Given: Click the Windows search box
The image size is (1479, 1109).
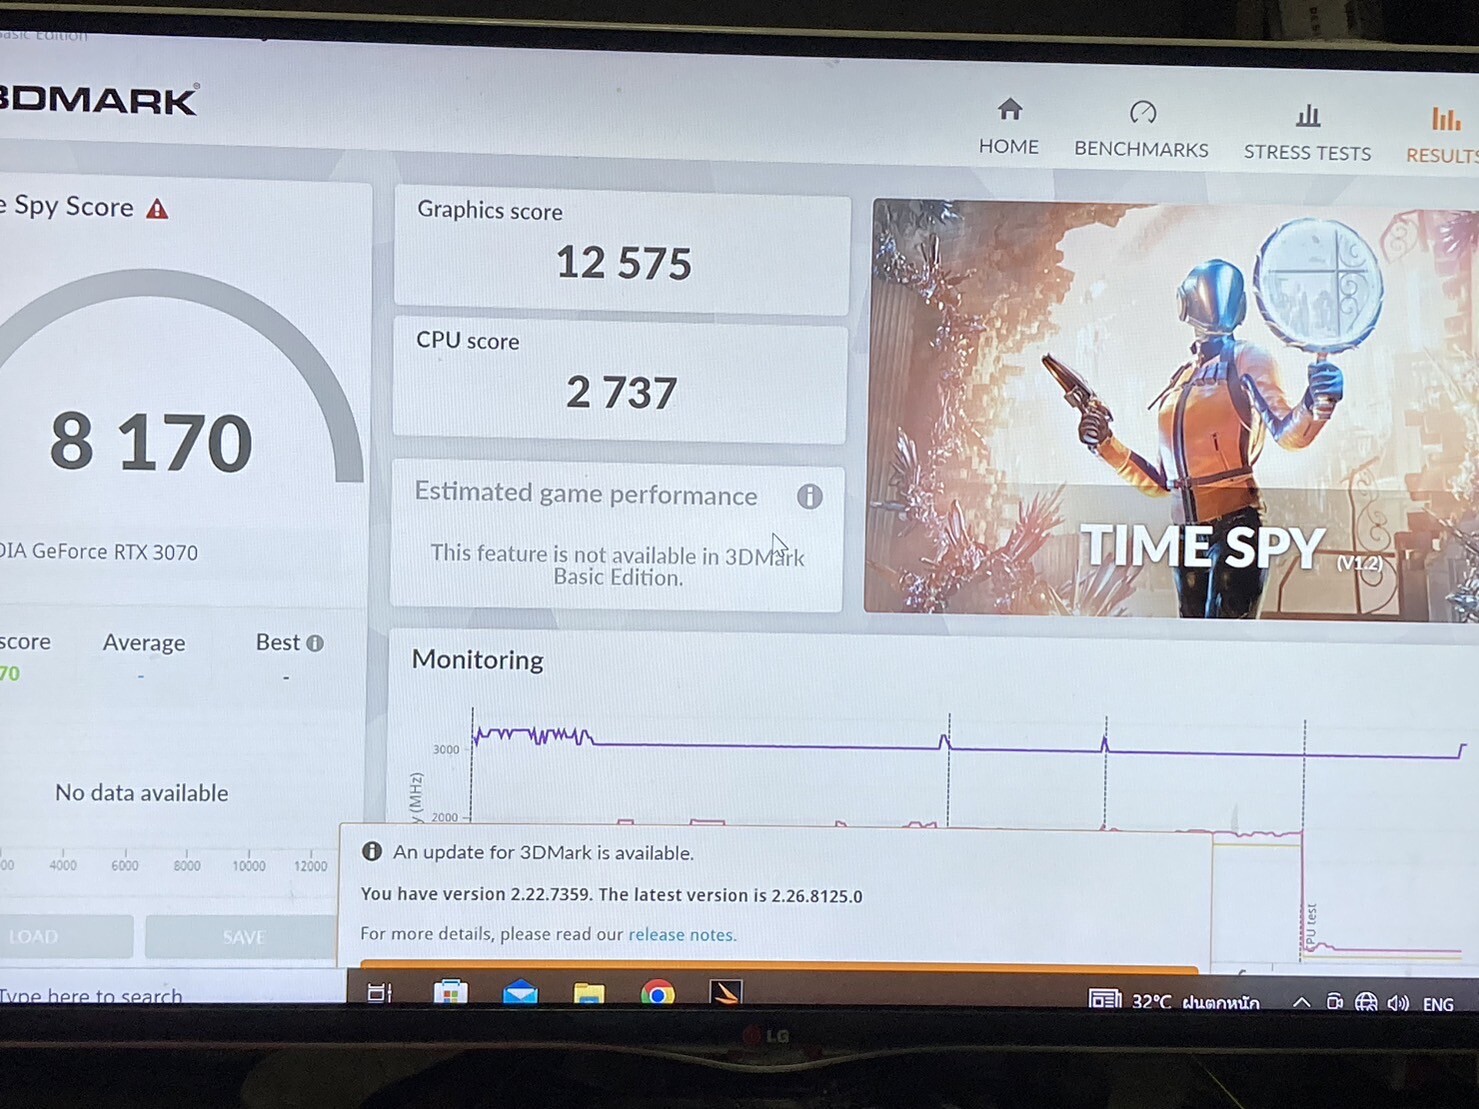Looking at the screenshot, I should (x=172, y=991).
